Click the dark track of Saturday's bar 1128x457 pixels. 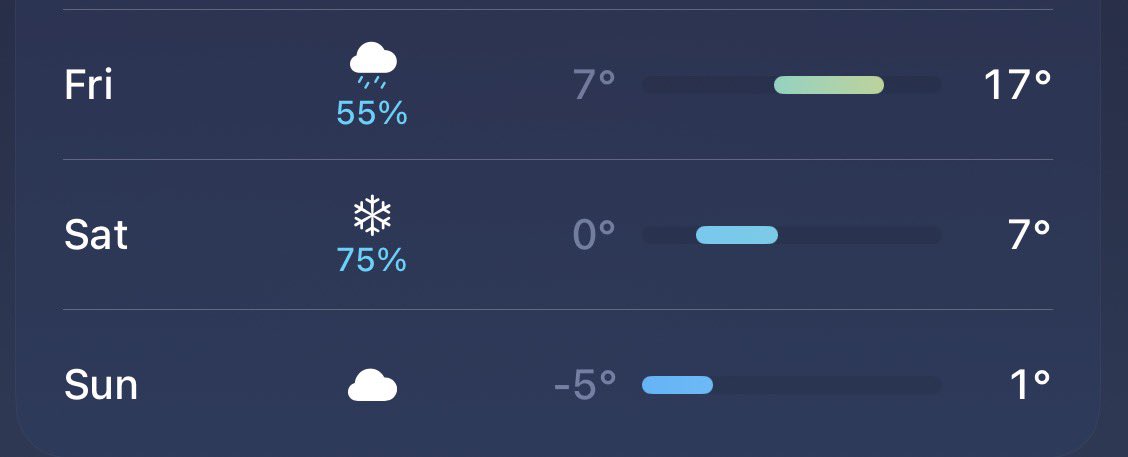pyautogui.click(x=791, y=235)
